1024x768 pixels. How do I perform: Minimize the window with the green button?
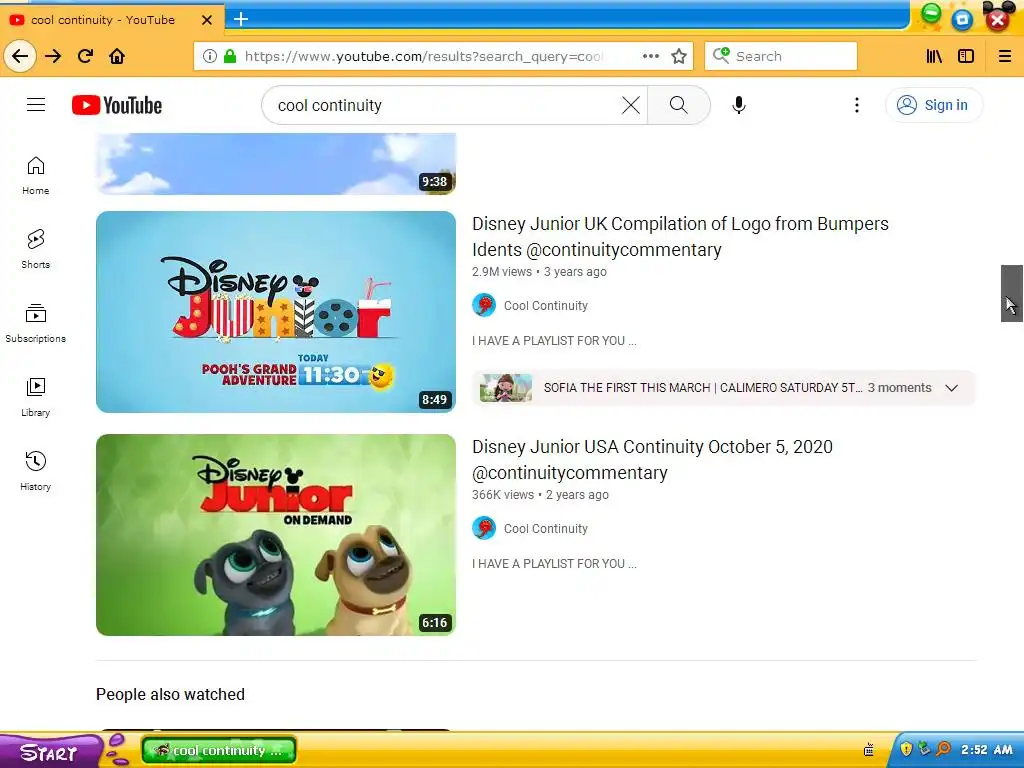[931, 14]
